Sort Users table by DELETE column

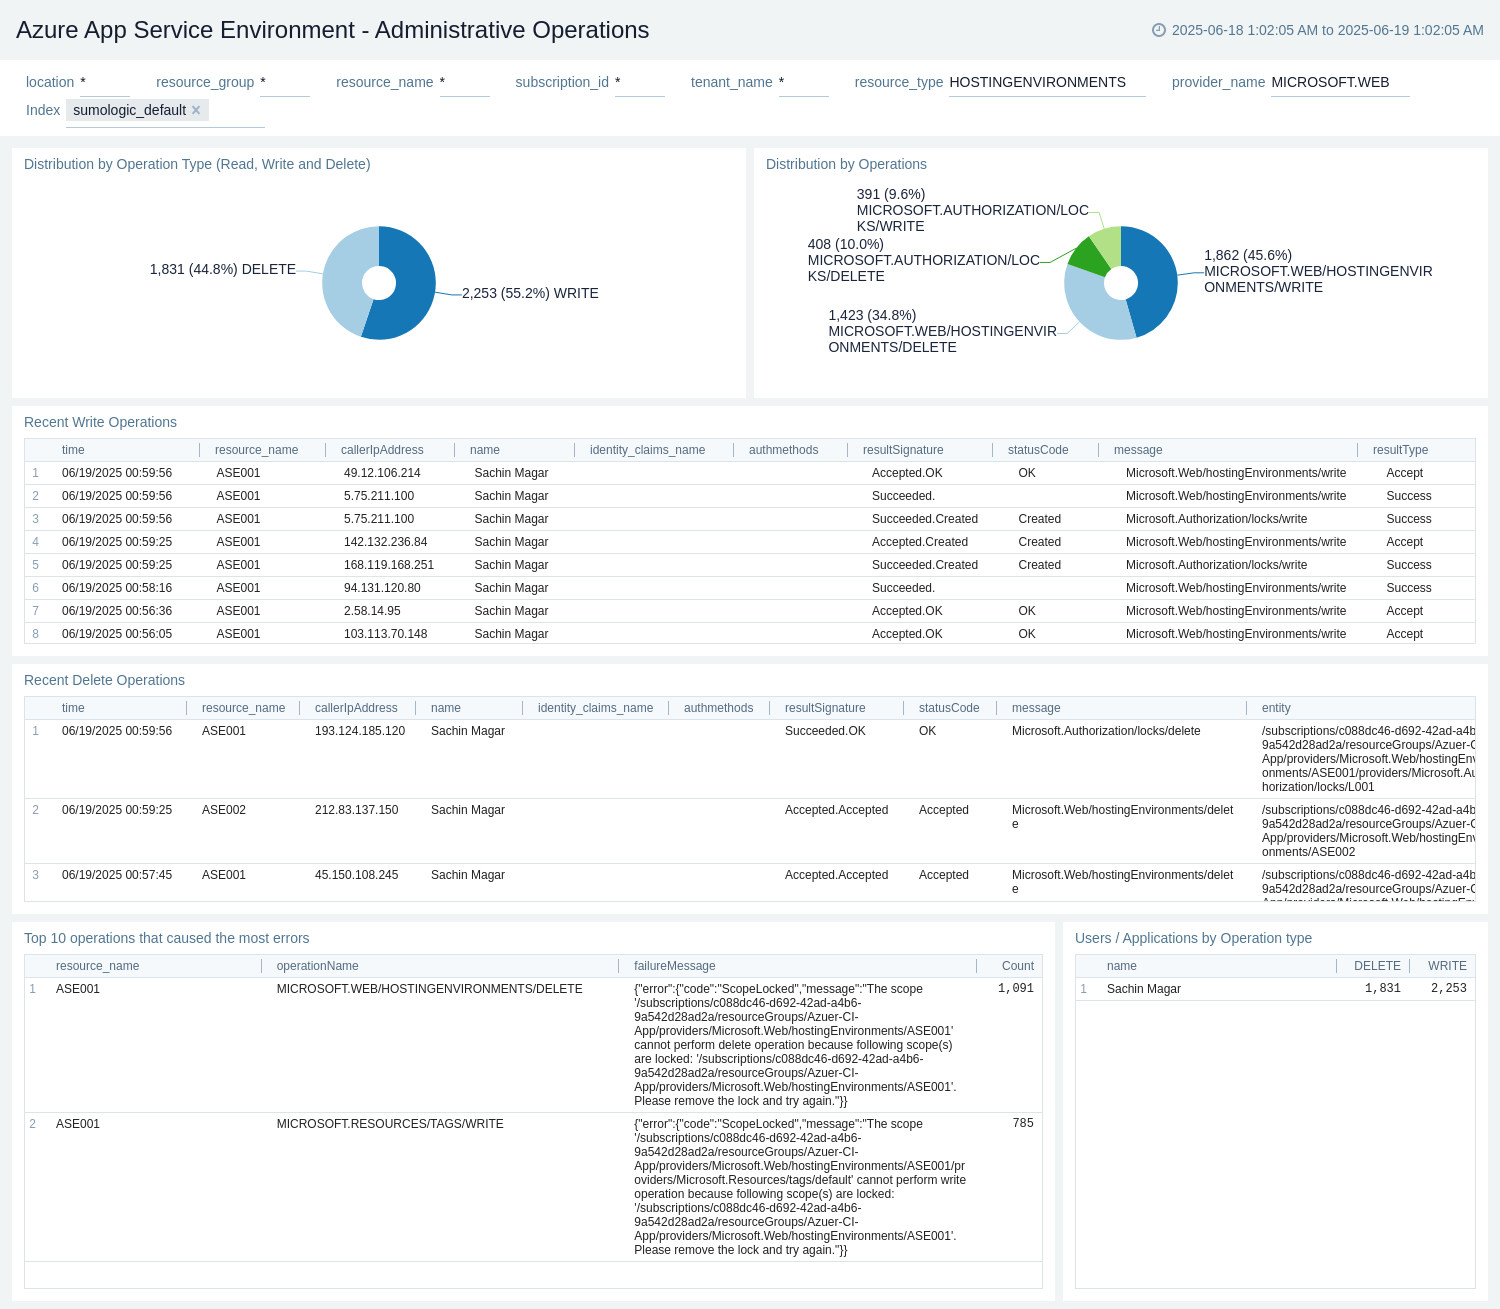coord(1377,966)
